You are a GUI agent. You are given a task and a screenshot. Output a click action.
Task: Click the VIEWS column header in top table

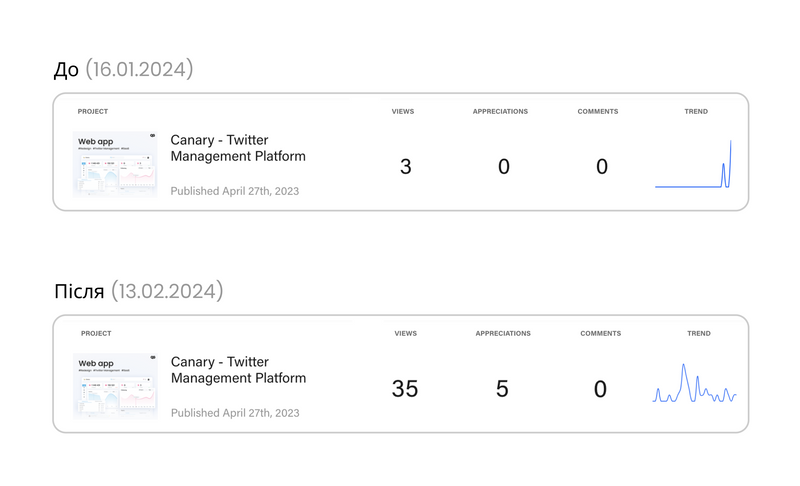(x=403, y=111)
